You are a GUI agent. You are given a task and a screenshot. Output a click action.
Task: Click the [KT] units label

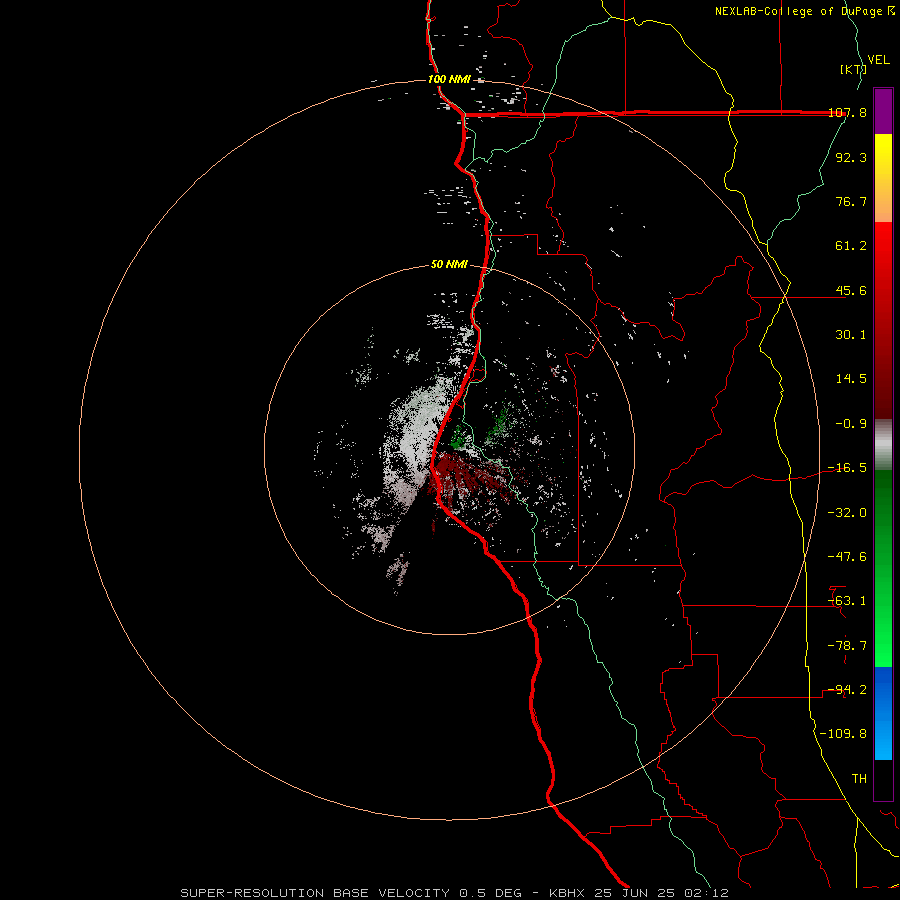point(853,69)
